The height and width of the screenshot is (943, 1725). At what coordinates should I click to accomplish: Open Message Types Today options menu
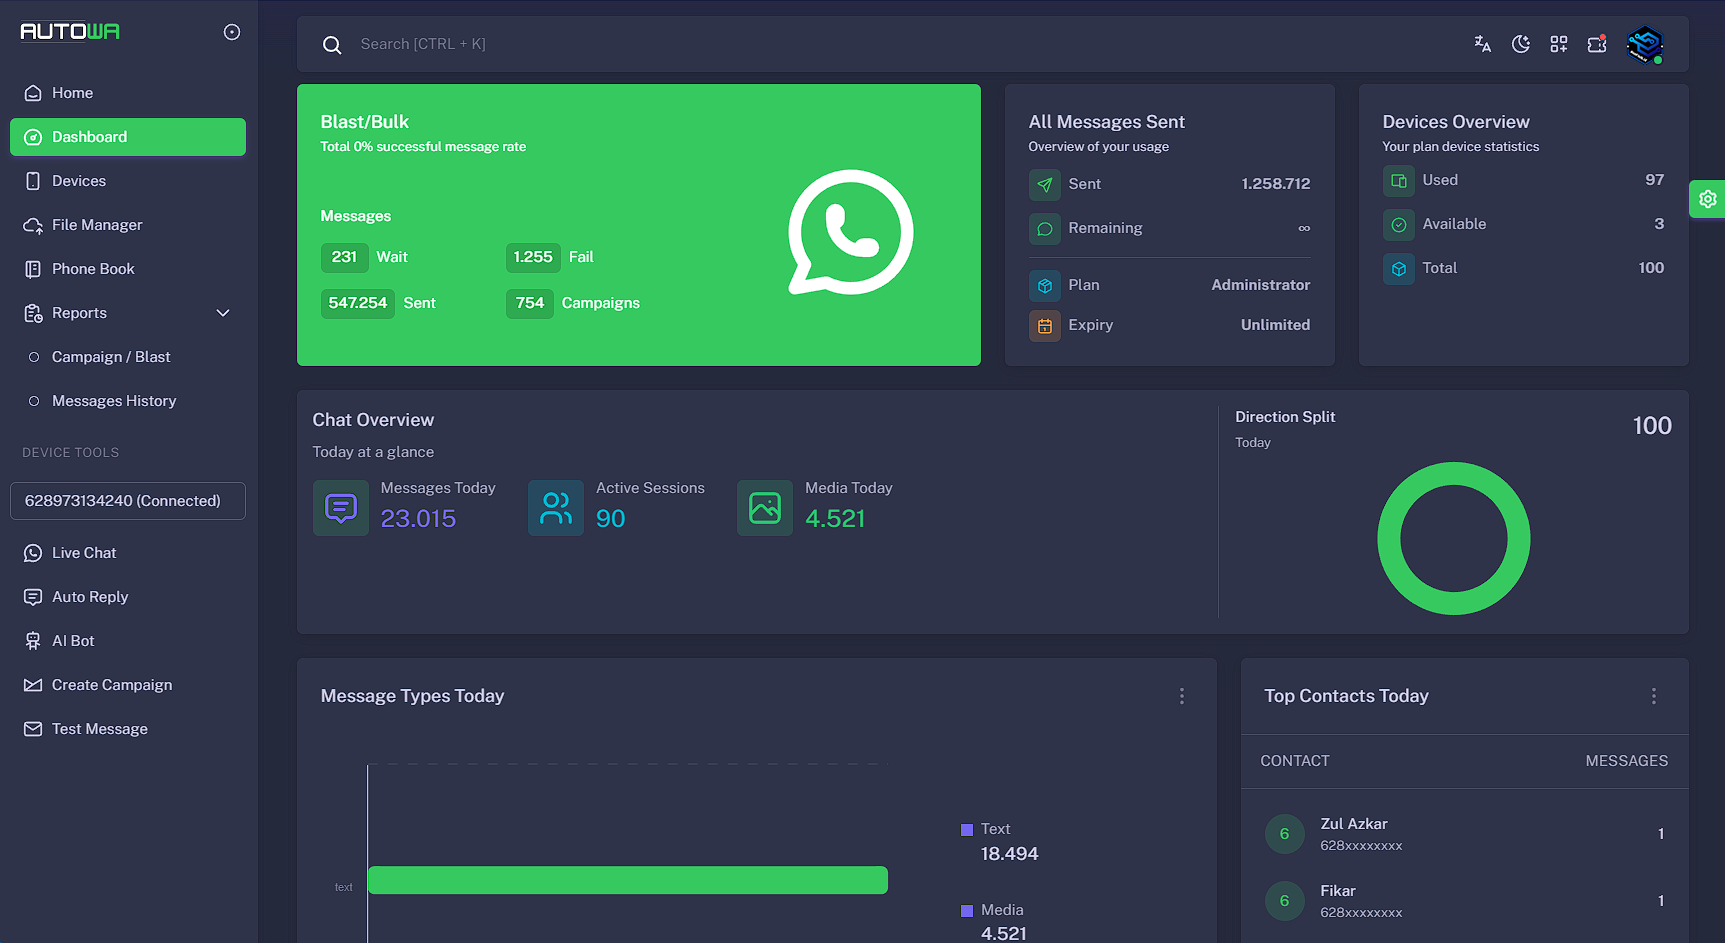click(x=1182, y=696)
